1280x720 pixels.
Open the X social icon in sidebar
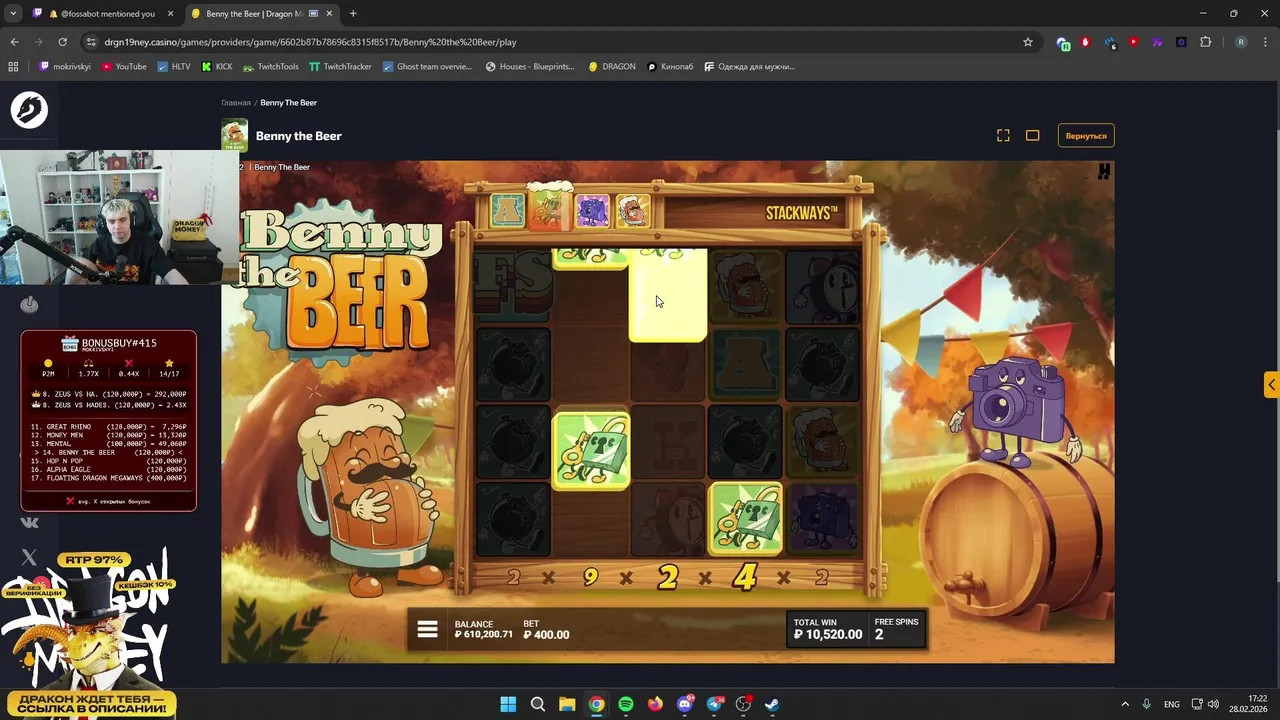pyautogui.click(x=29, y=557)
